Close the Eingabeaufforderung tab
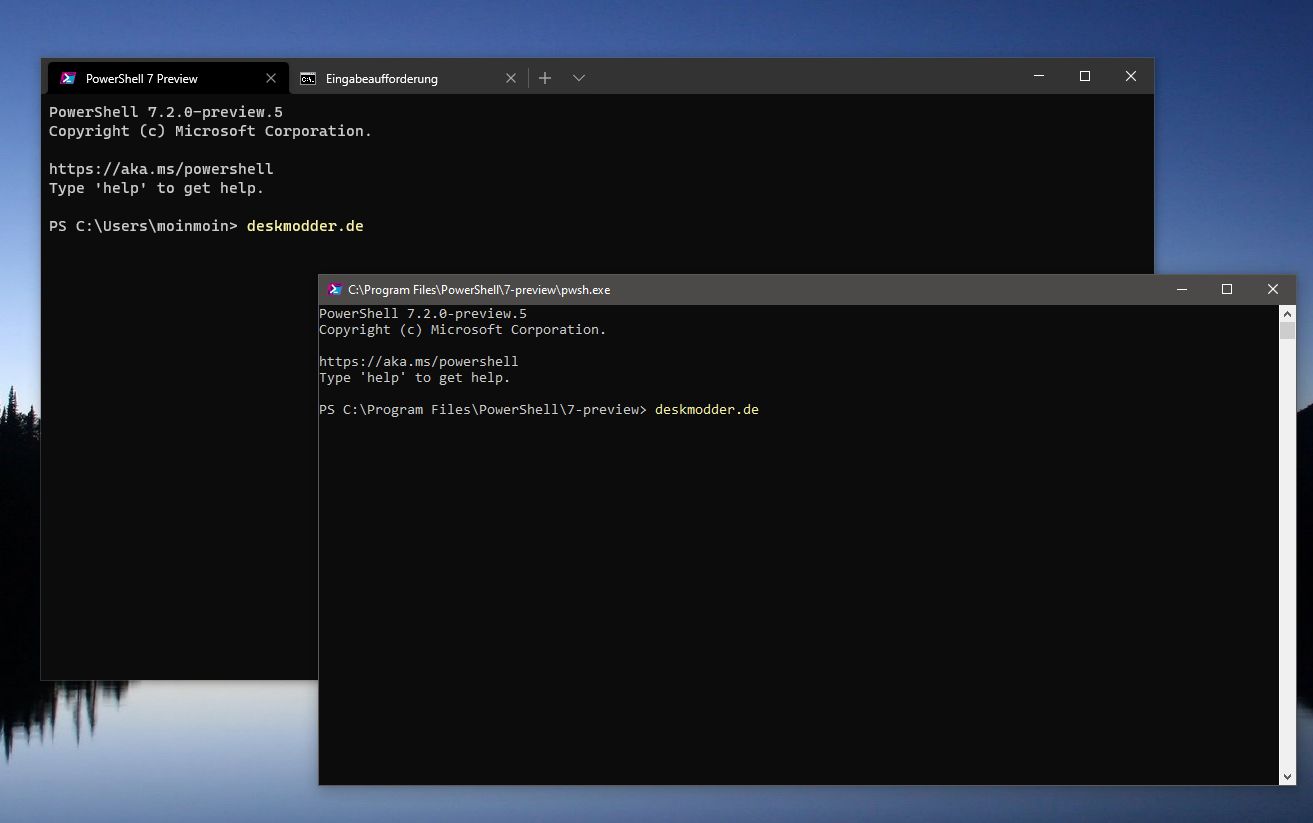The image size is (1313, 823). [x=511, y=78]
